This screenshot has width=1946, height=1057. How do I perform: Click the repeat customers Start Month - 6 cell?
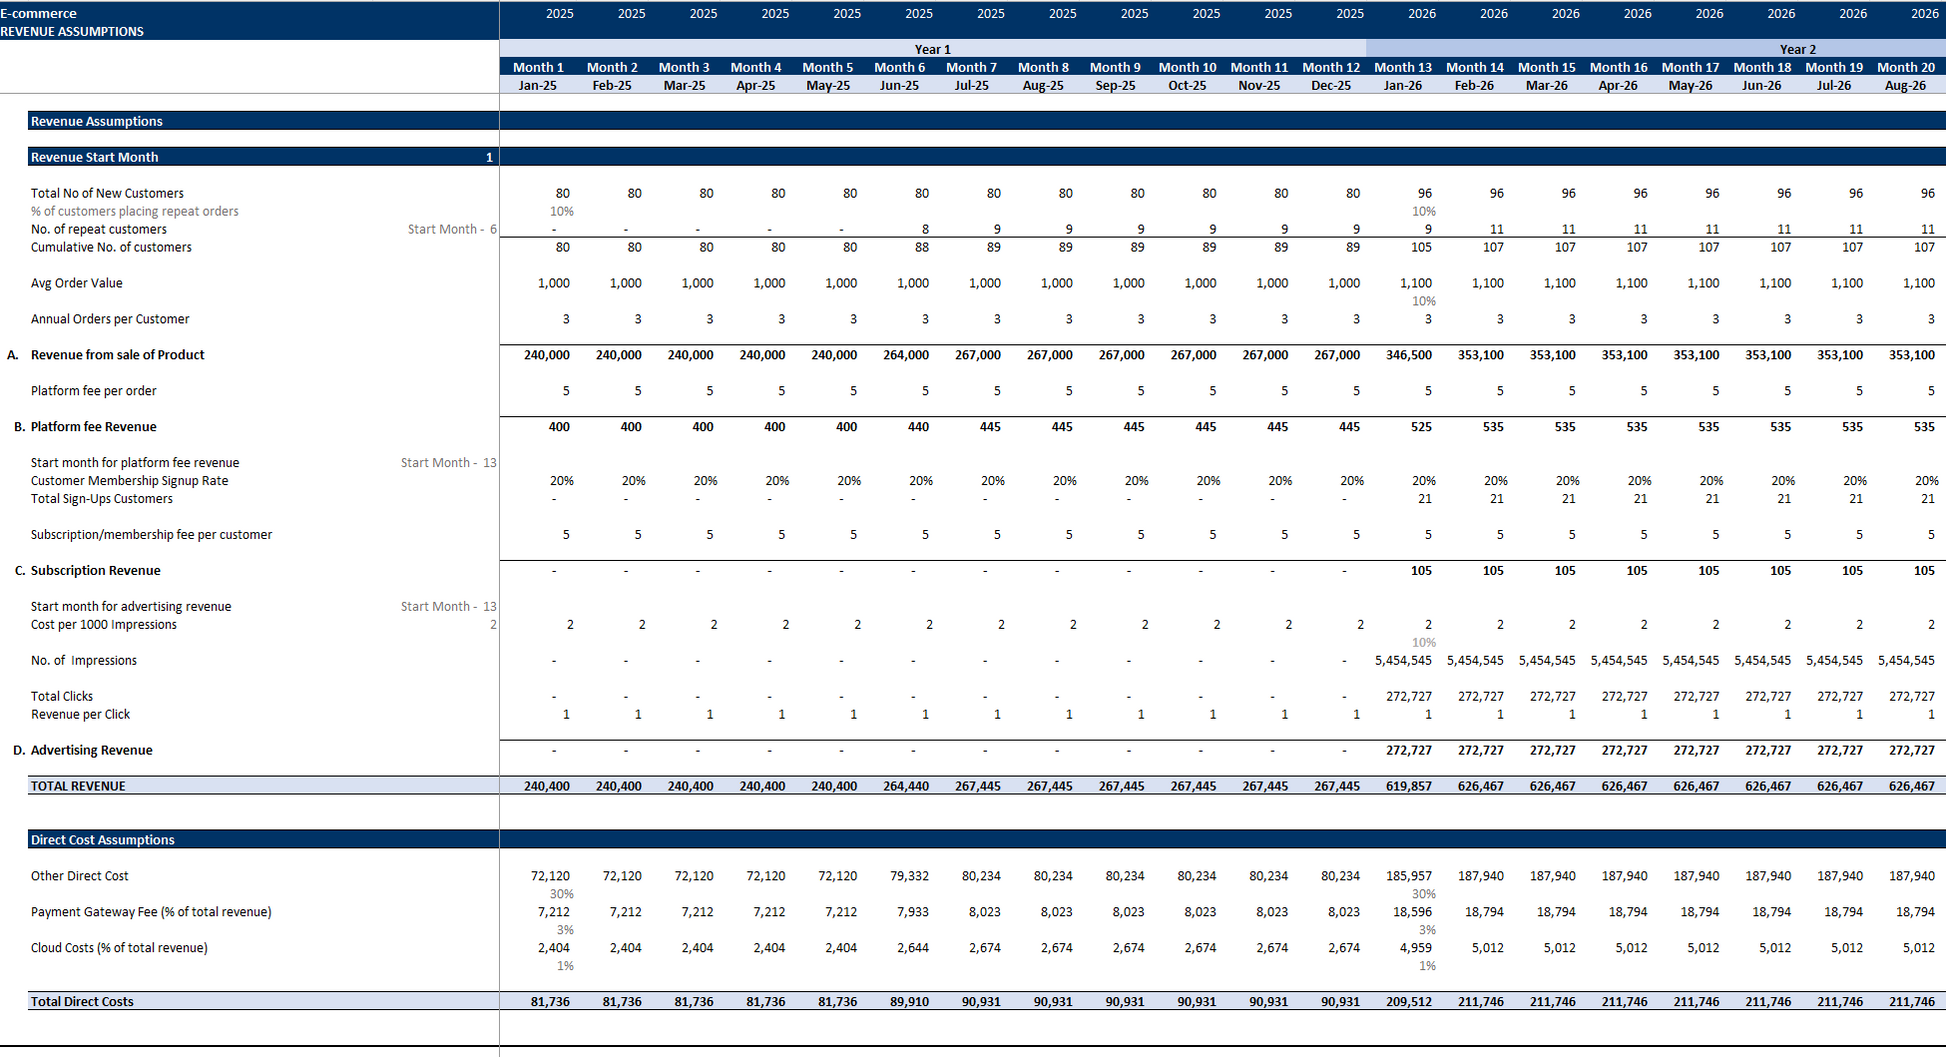tap(451, 229)
